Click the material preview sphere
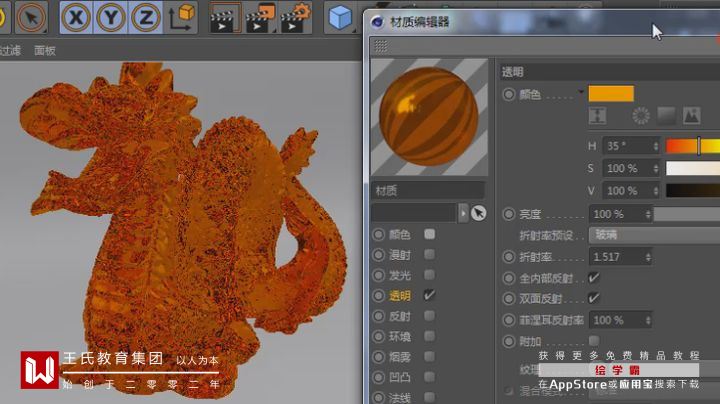Viewport: 720px width, 404px height. coord(429,117)
